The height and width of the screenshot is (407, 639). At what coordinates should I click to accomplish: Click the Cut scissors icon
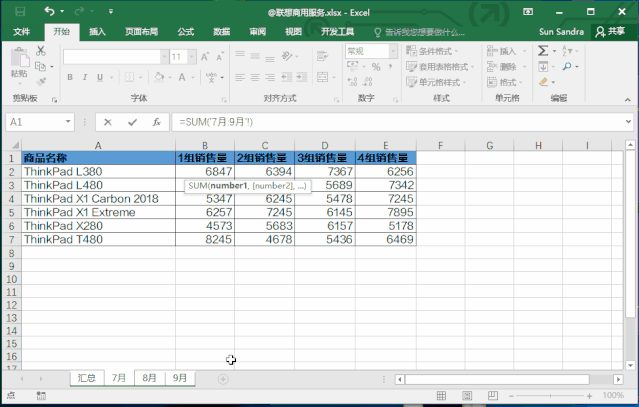[40, 51]
